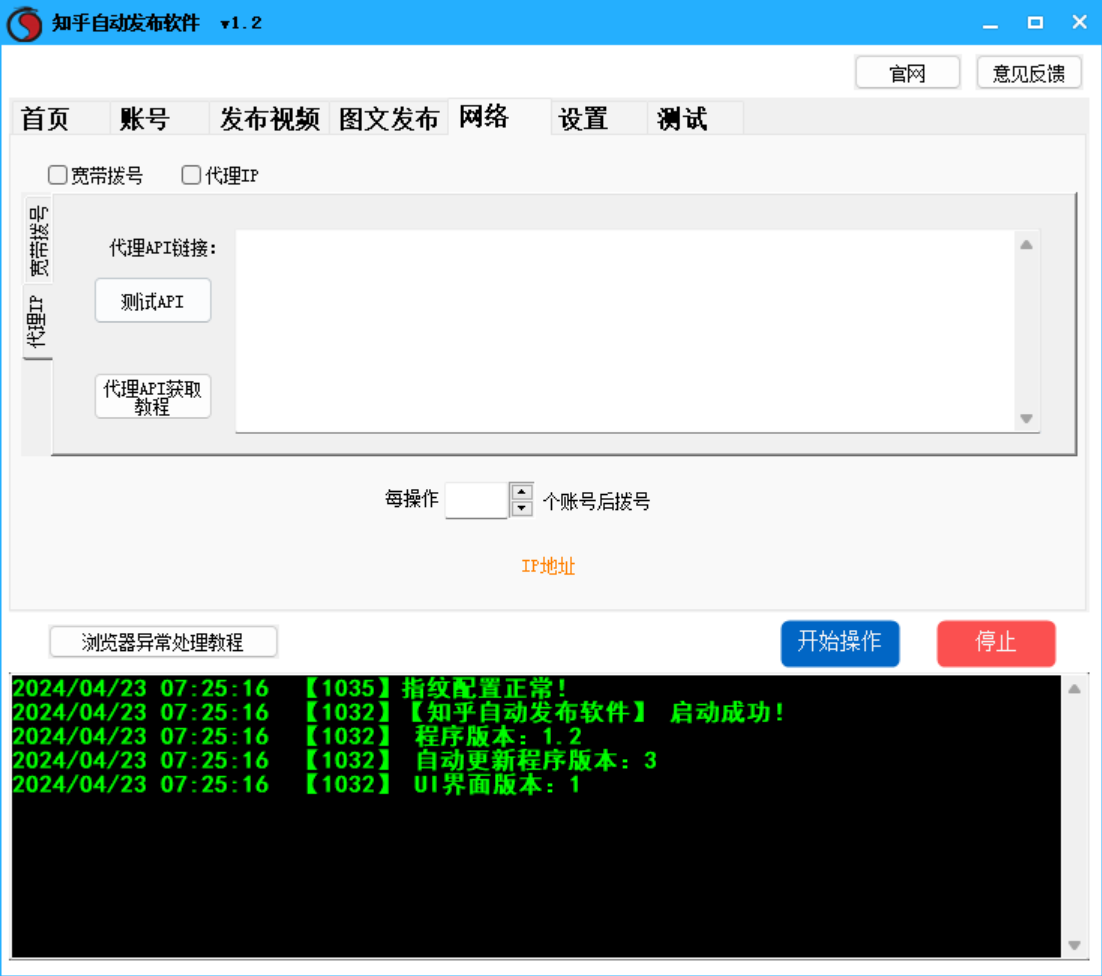Click the 测试API button
The height and width of the screenshot is (976, 1102).
153,301
